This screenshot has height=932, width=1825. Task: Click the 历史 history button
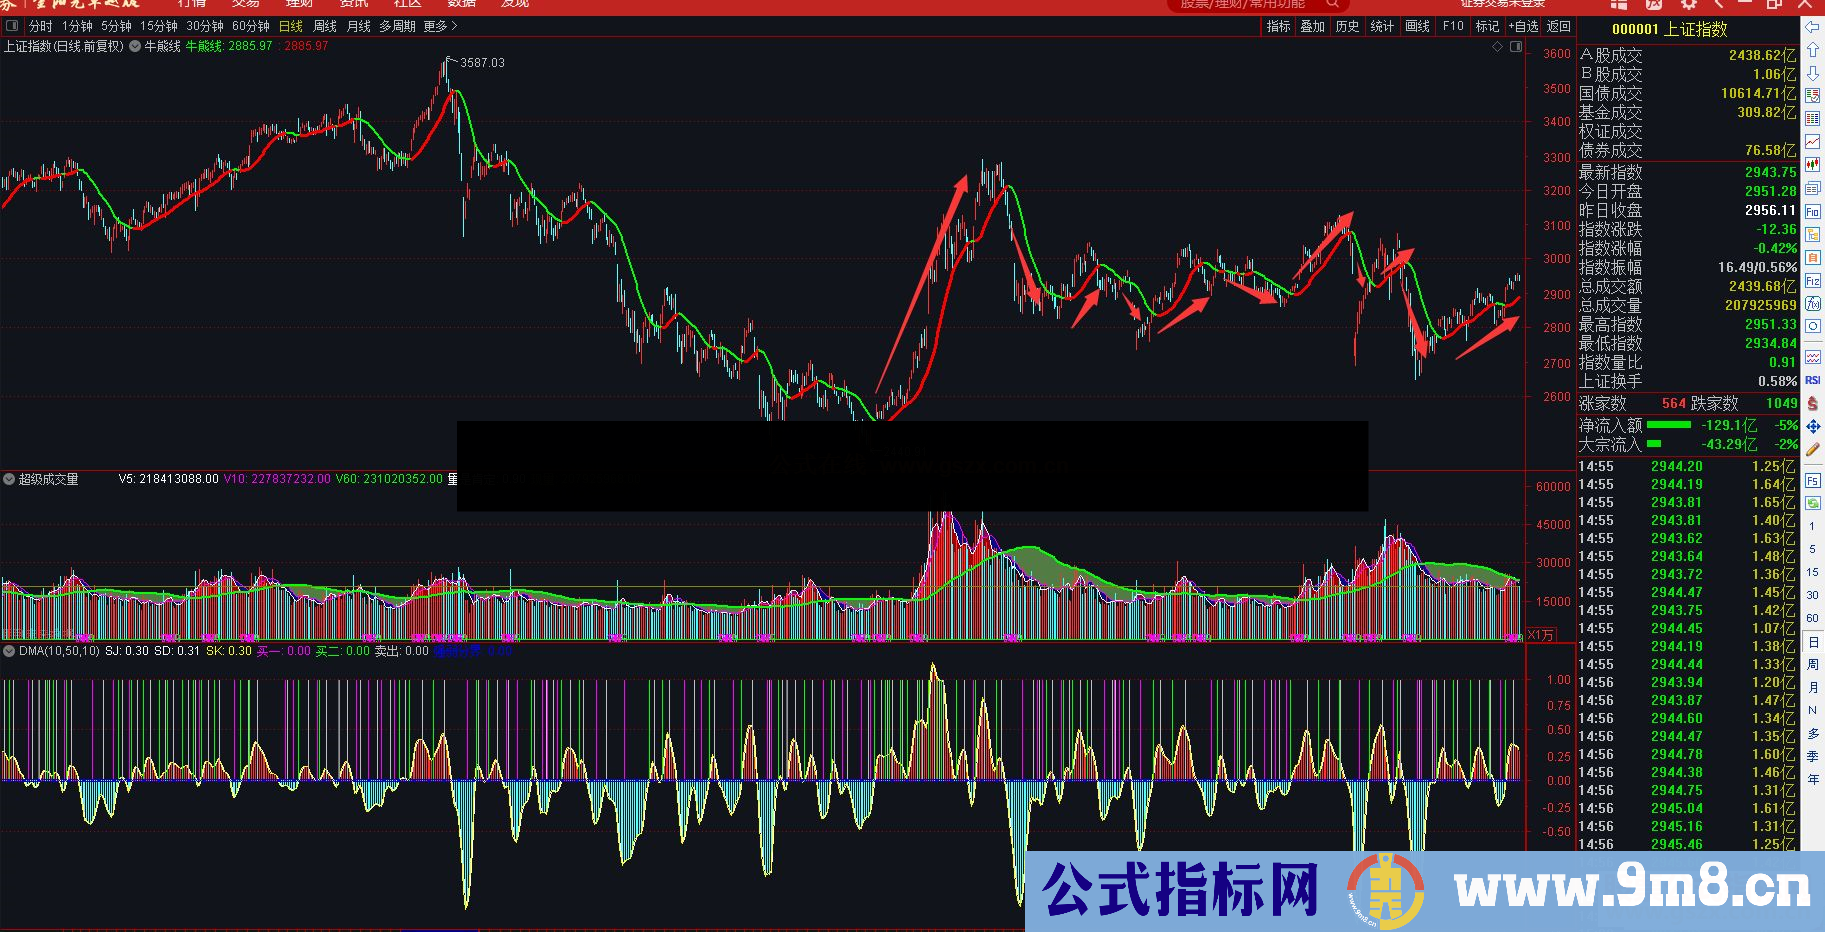coord(1348,27)
